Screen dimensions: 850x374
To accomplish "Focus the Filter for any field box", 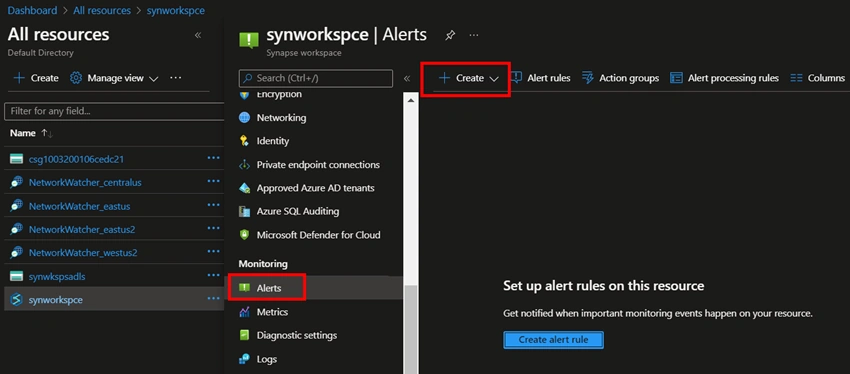I will click(114, 111).
